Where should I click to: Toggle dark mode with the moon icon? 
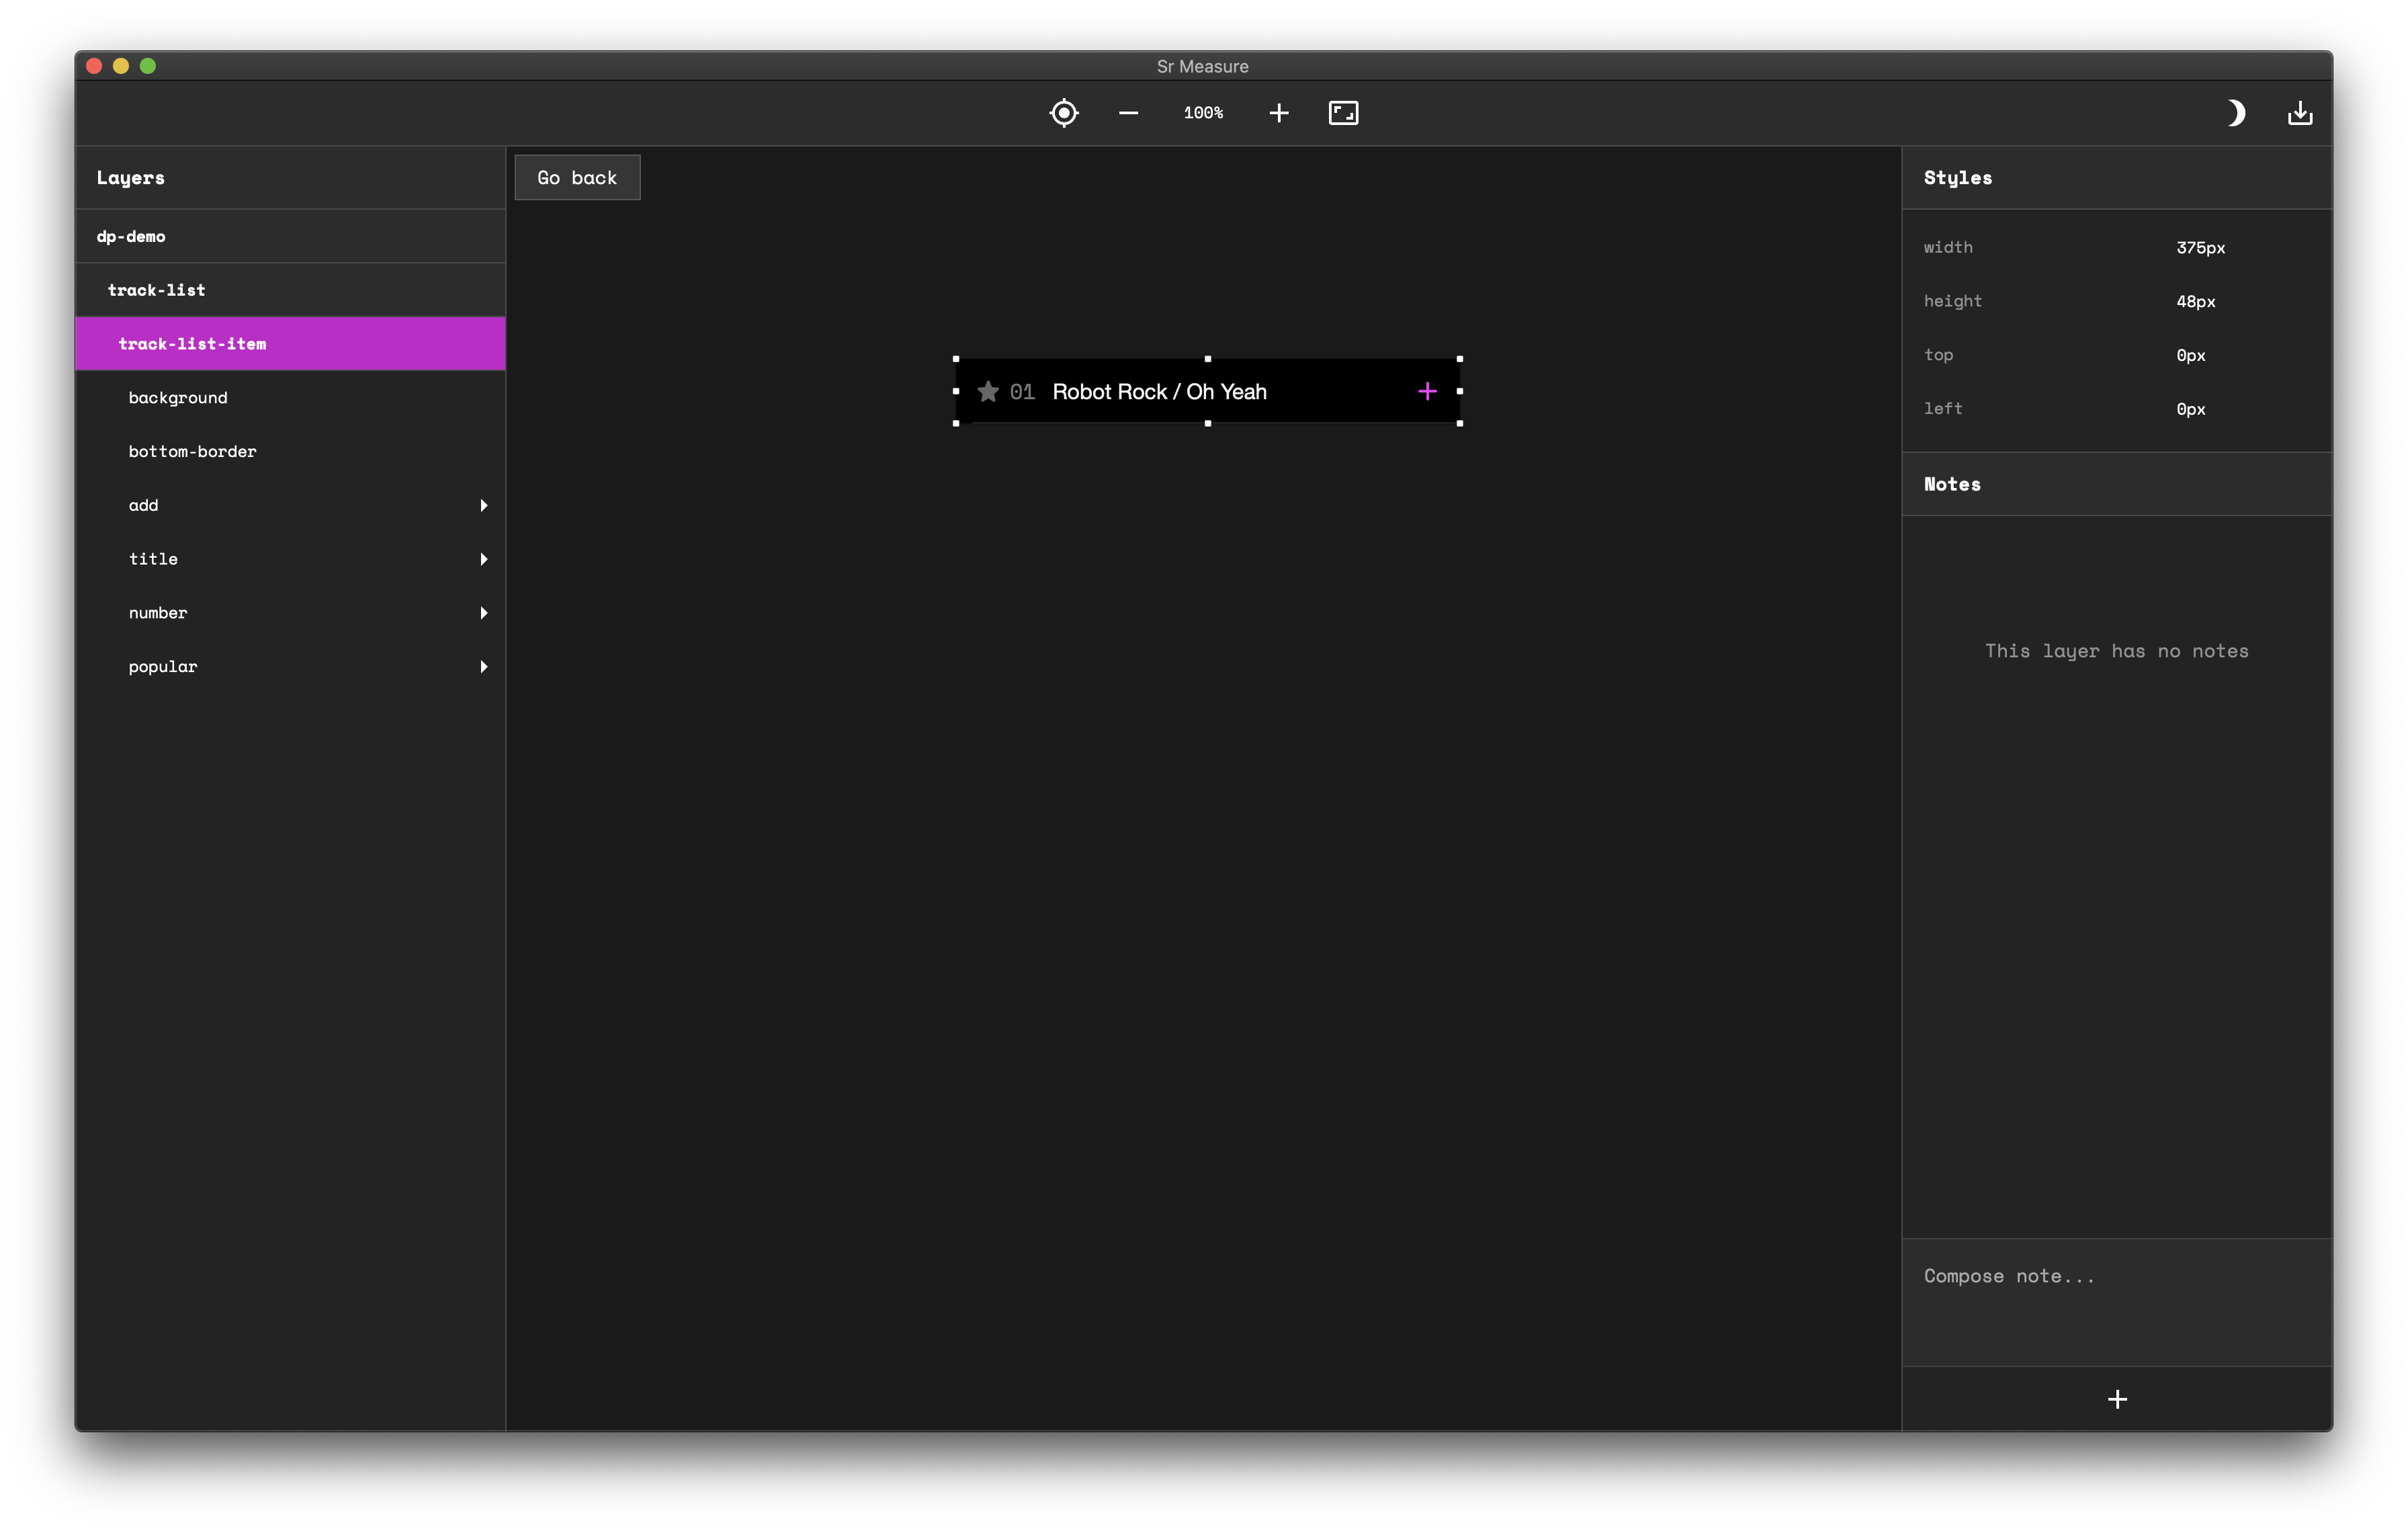coord(2235,113)
